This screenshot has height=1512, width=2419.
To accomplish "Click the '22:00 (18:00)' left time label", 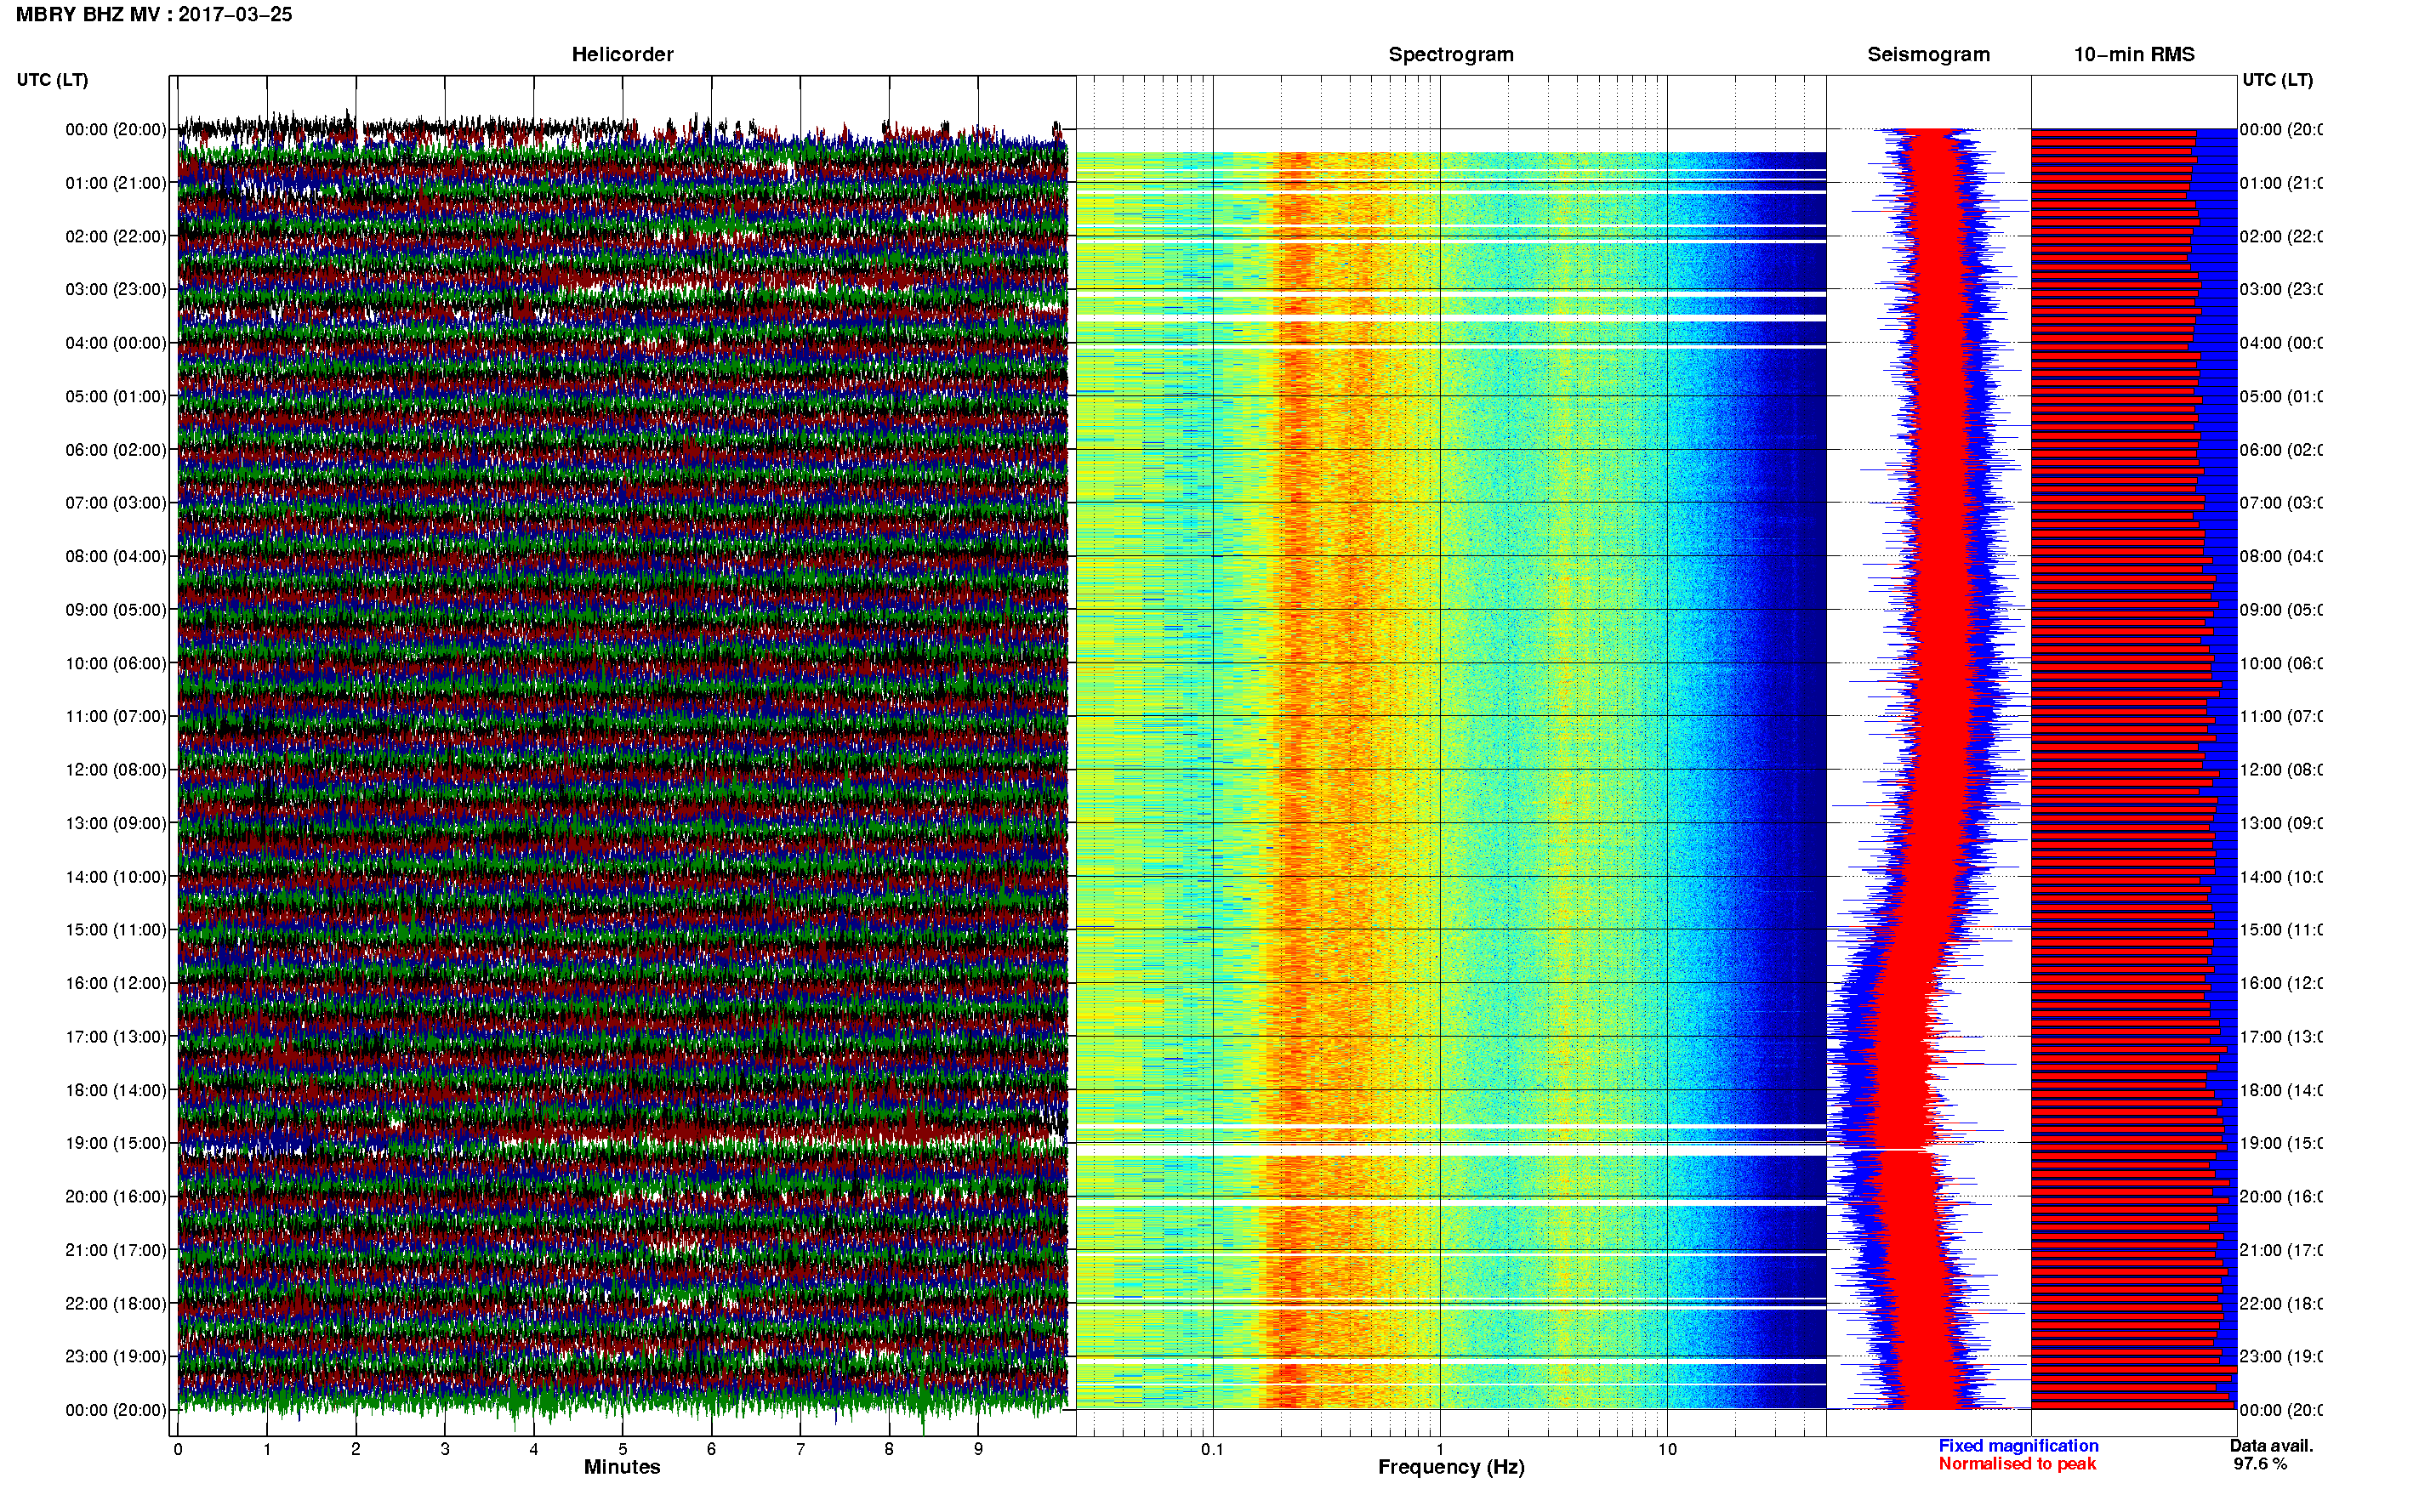I will (x=116, y=1304).
